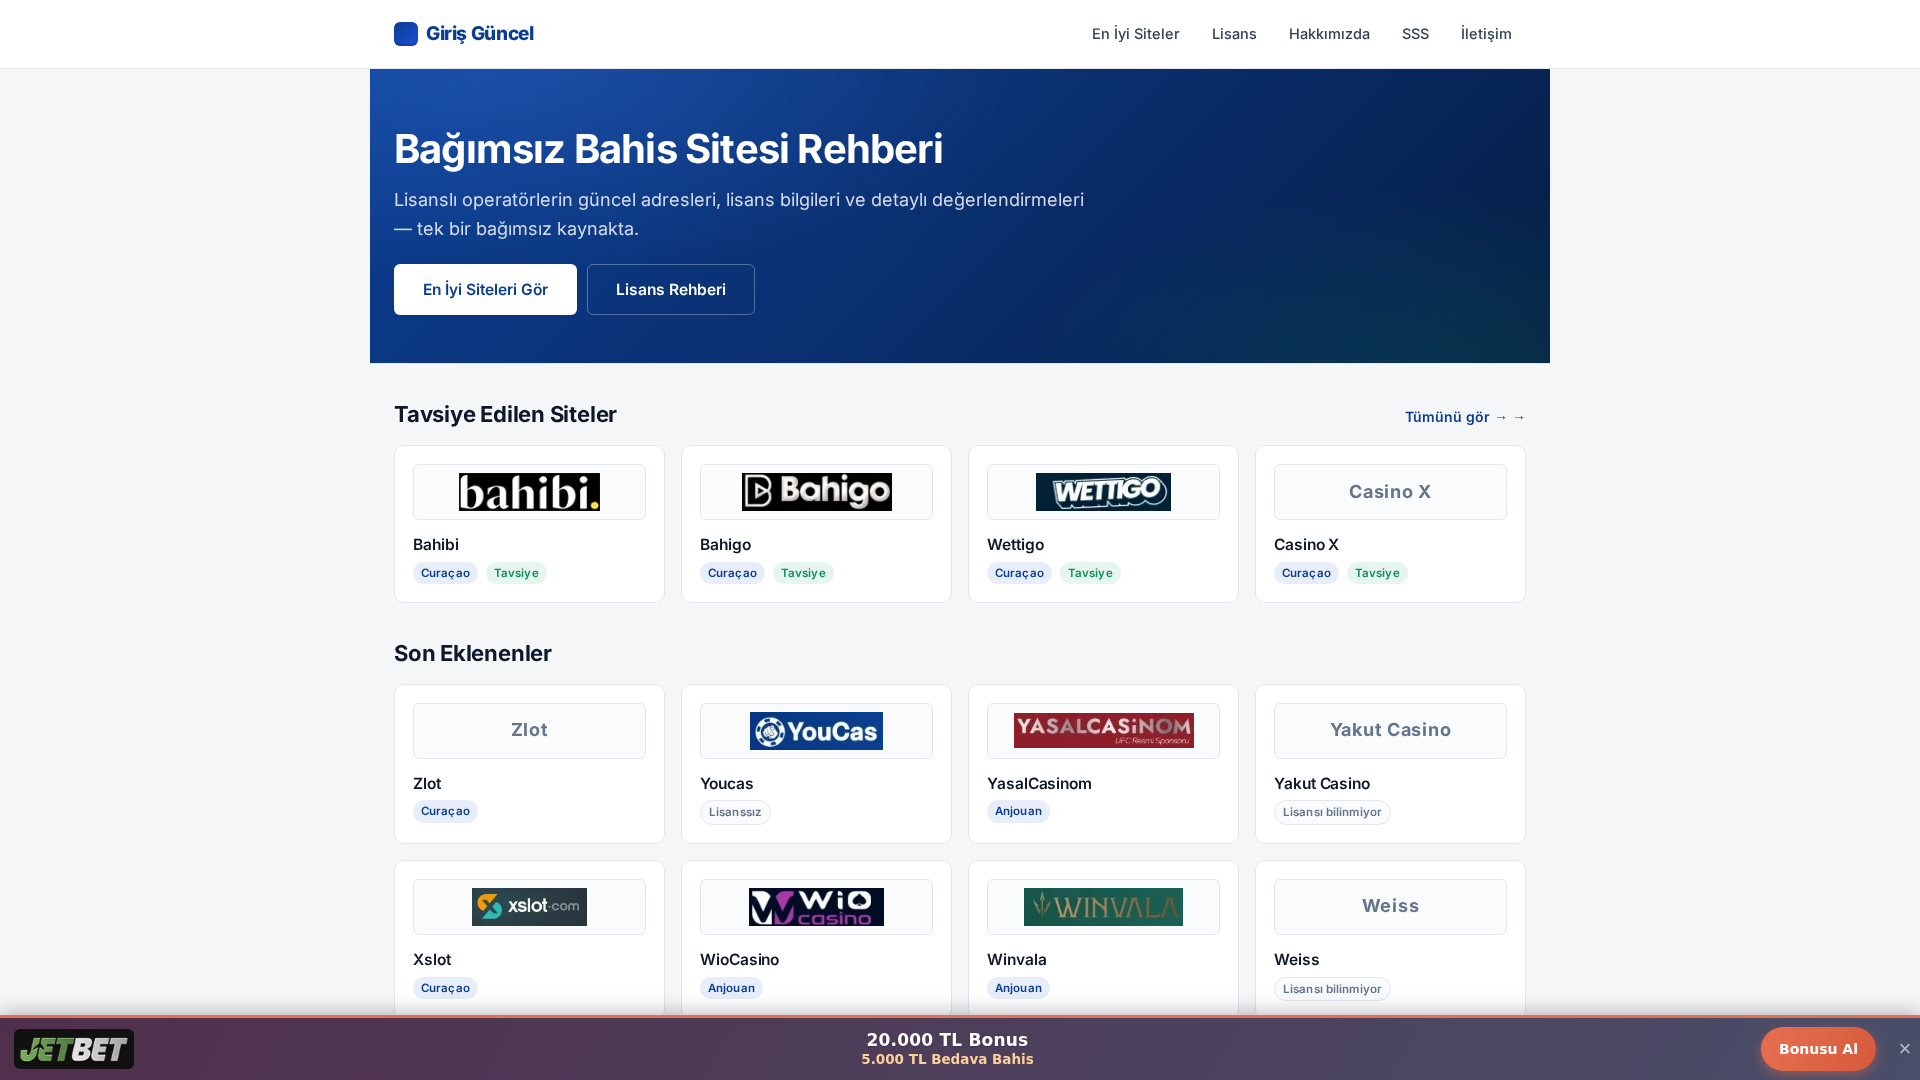
Task: Click the Zlot placeholder logo
Action: pyautogui.click(x=529, y=731)
